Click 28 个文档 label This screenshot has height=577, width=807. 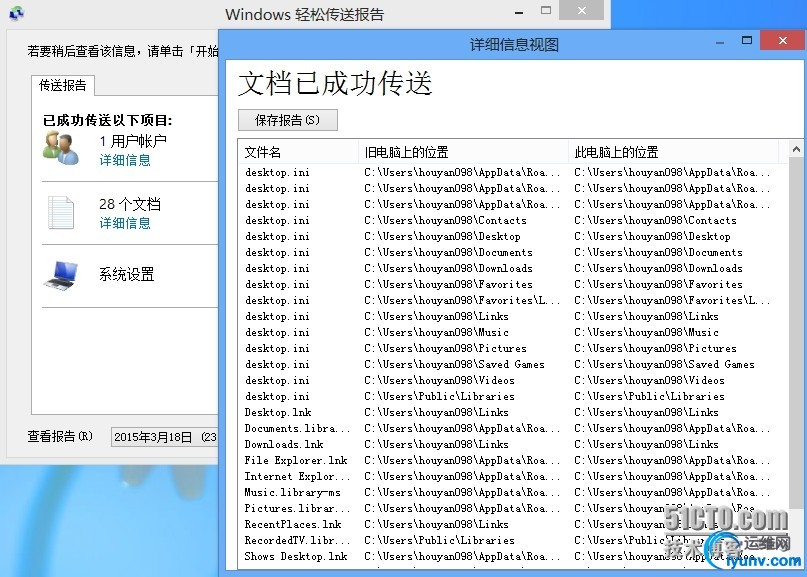(130, 204)
